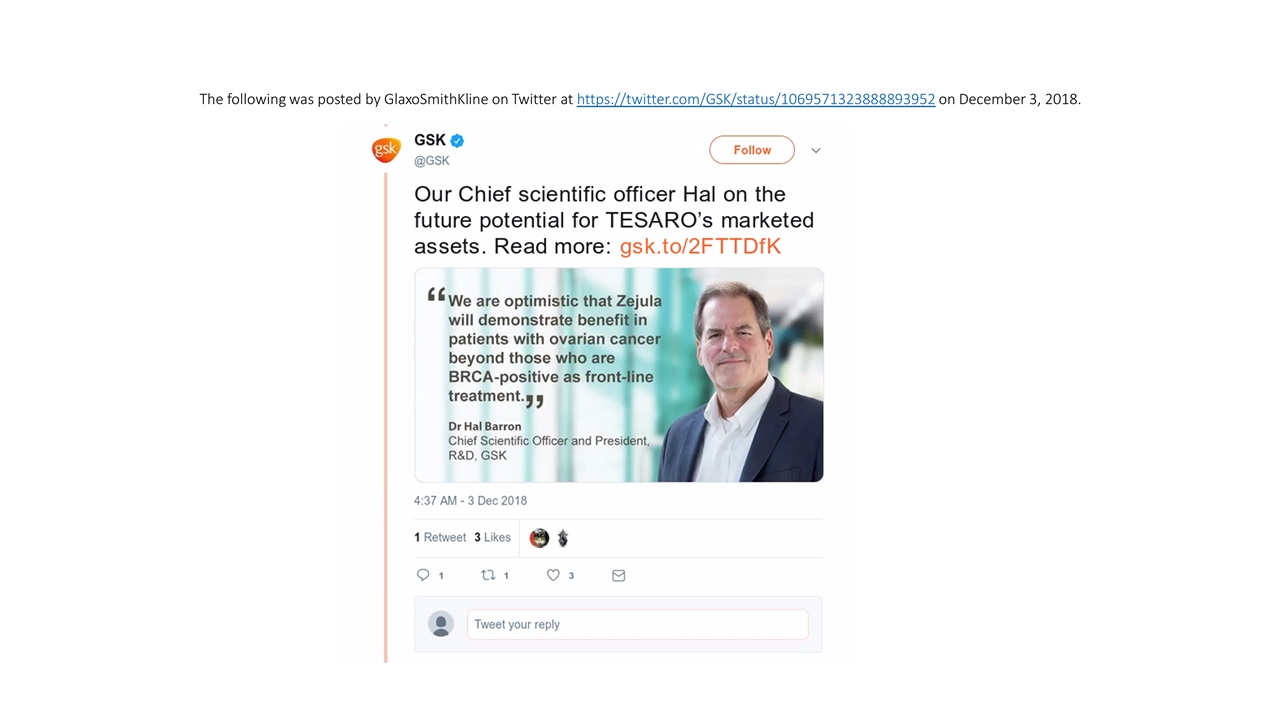The image size is (1280, 720).
Task: Expand the tweet options chevron menu
Action: pos(816,150)
